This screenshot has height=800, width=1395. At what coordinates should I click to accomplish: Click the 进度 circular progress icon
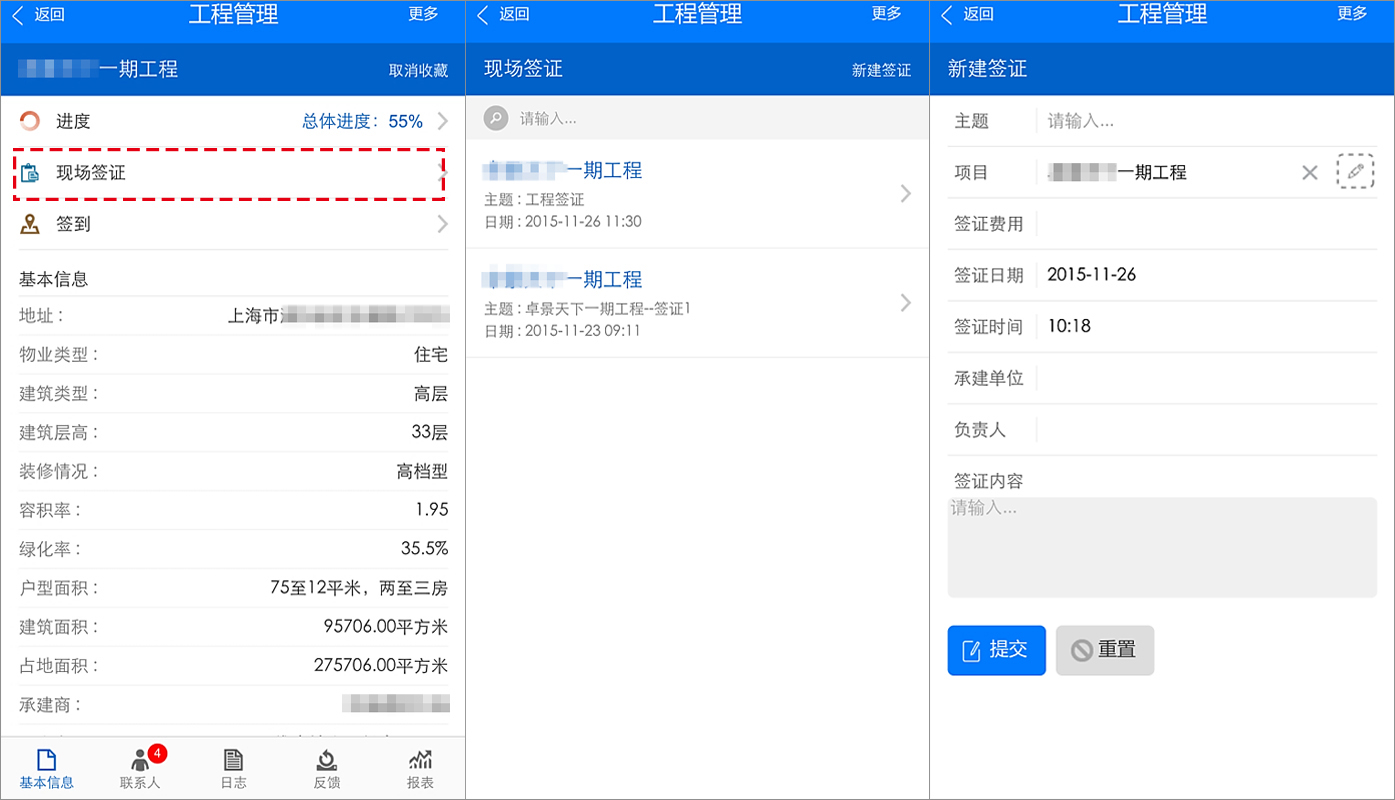click(30, 121)
